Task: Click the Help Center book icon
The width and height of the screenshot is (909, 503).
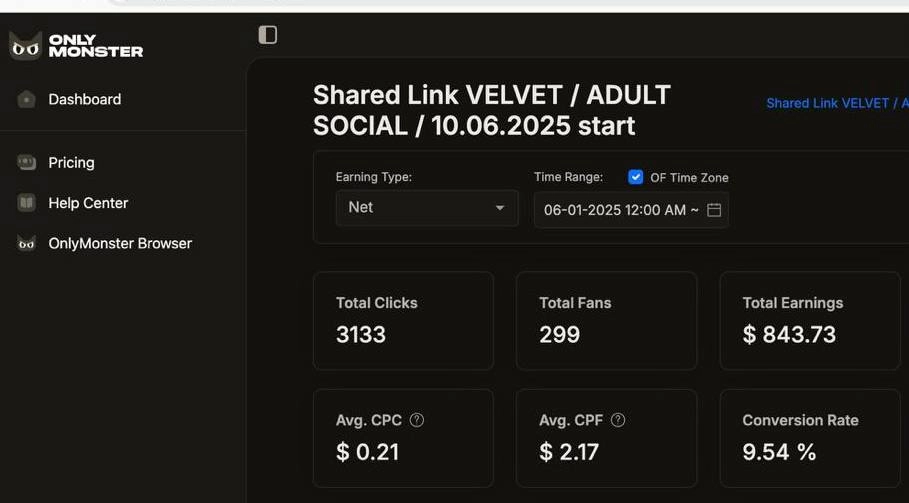Action: pyautogui.click(x=27, y=203)
